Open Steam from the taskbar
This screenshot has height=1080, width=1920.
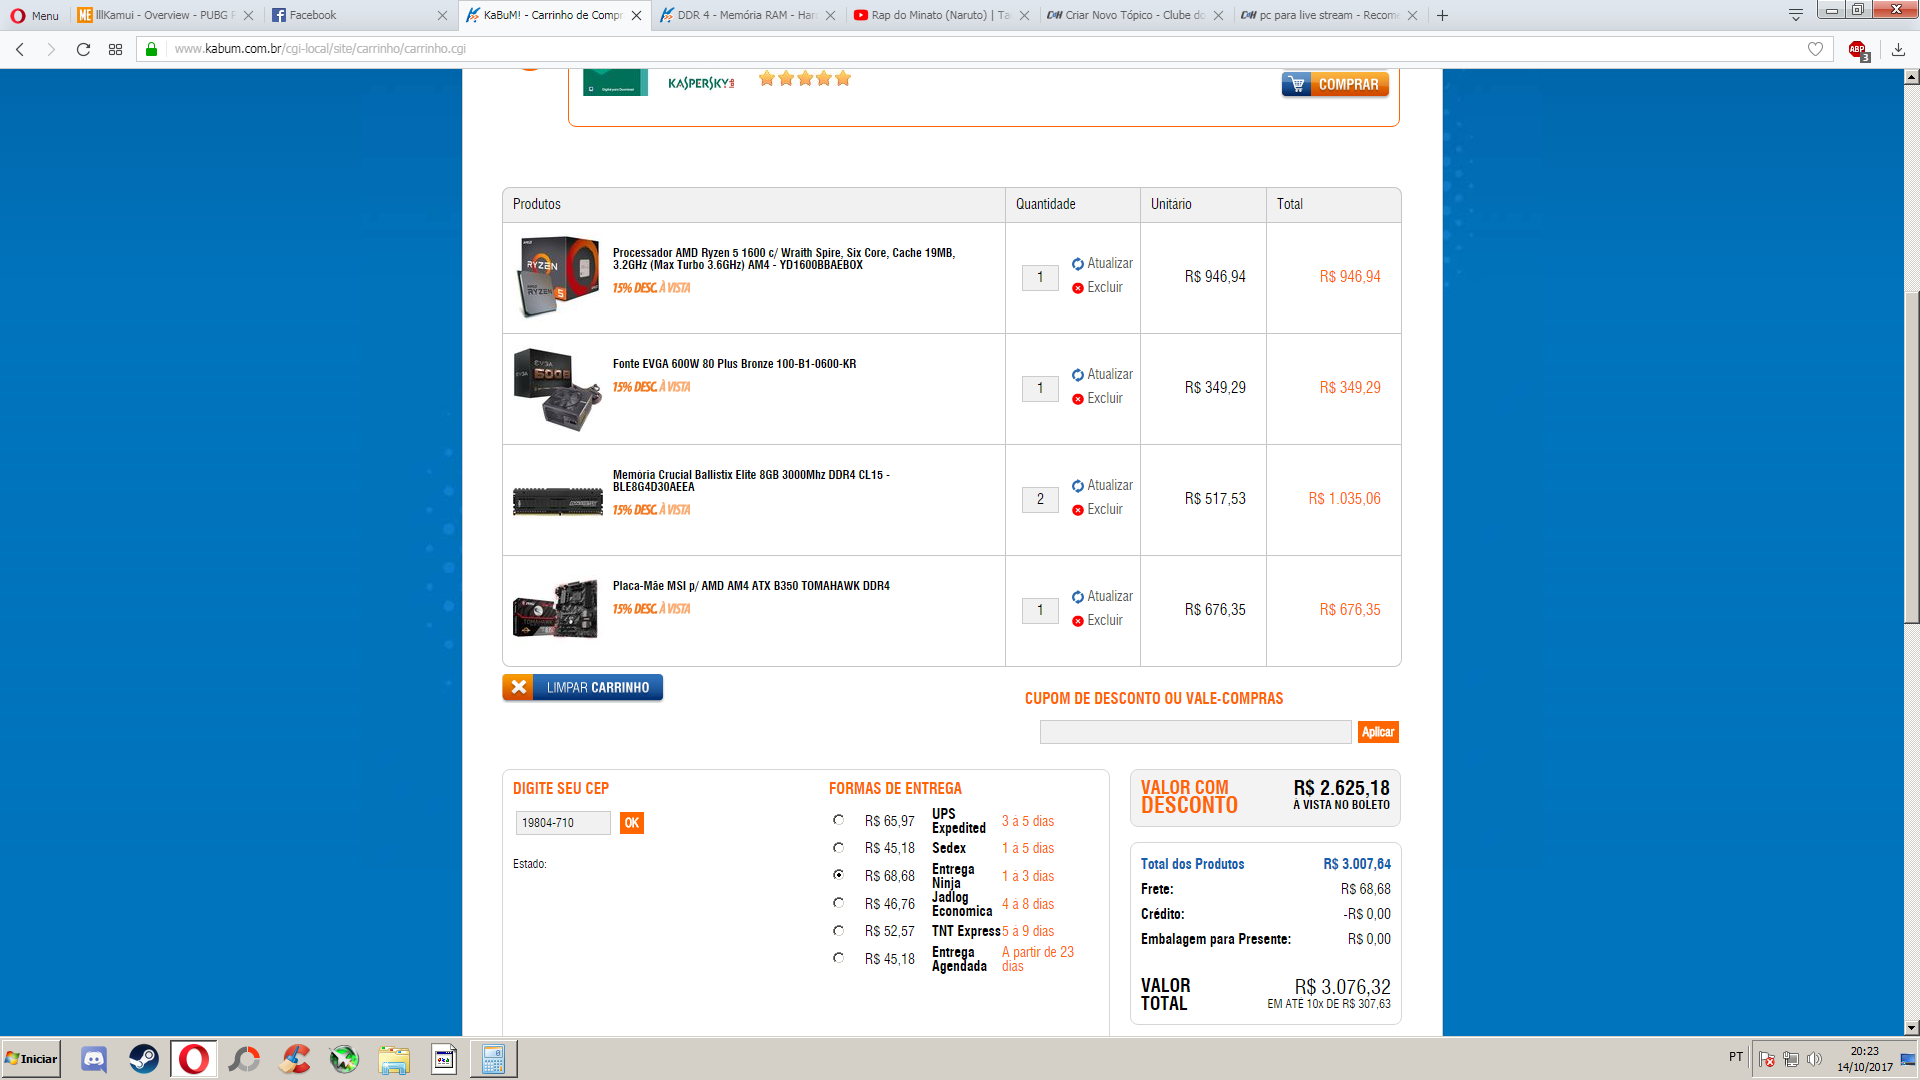point(144,1059)
